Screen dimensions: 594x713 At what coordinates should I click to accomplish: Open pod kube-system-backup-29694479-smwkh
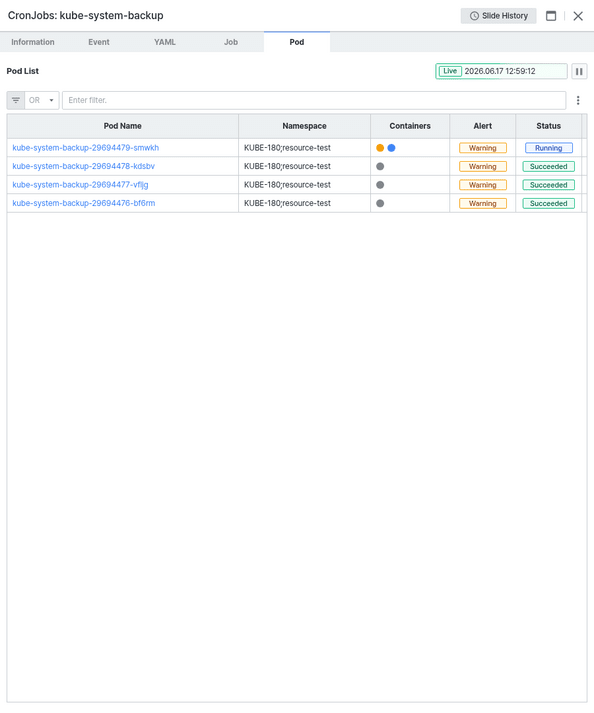pos(86,148)
